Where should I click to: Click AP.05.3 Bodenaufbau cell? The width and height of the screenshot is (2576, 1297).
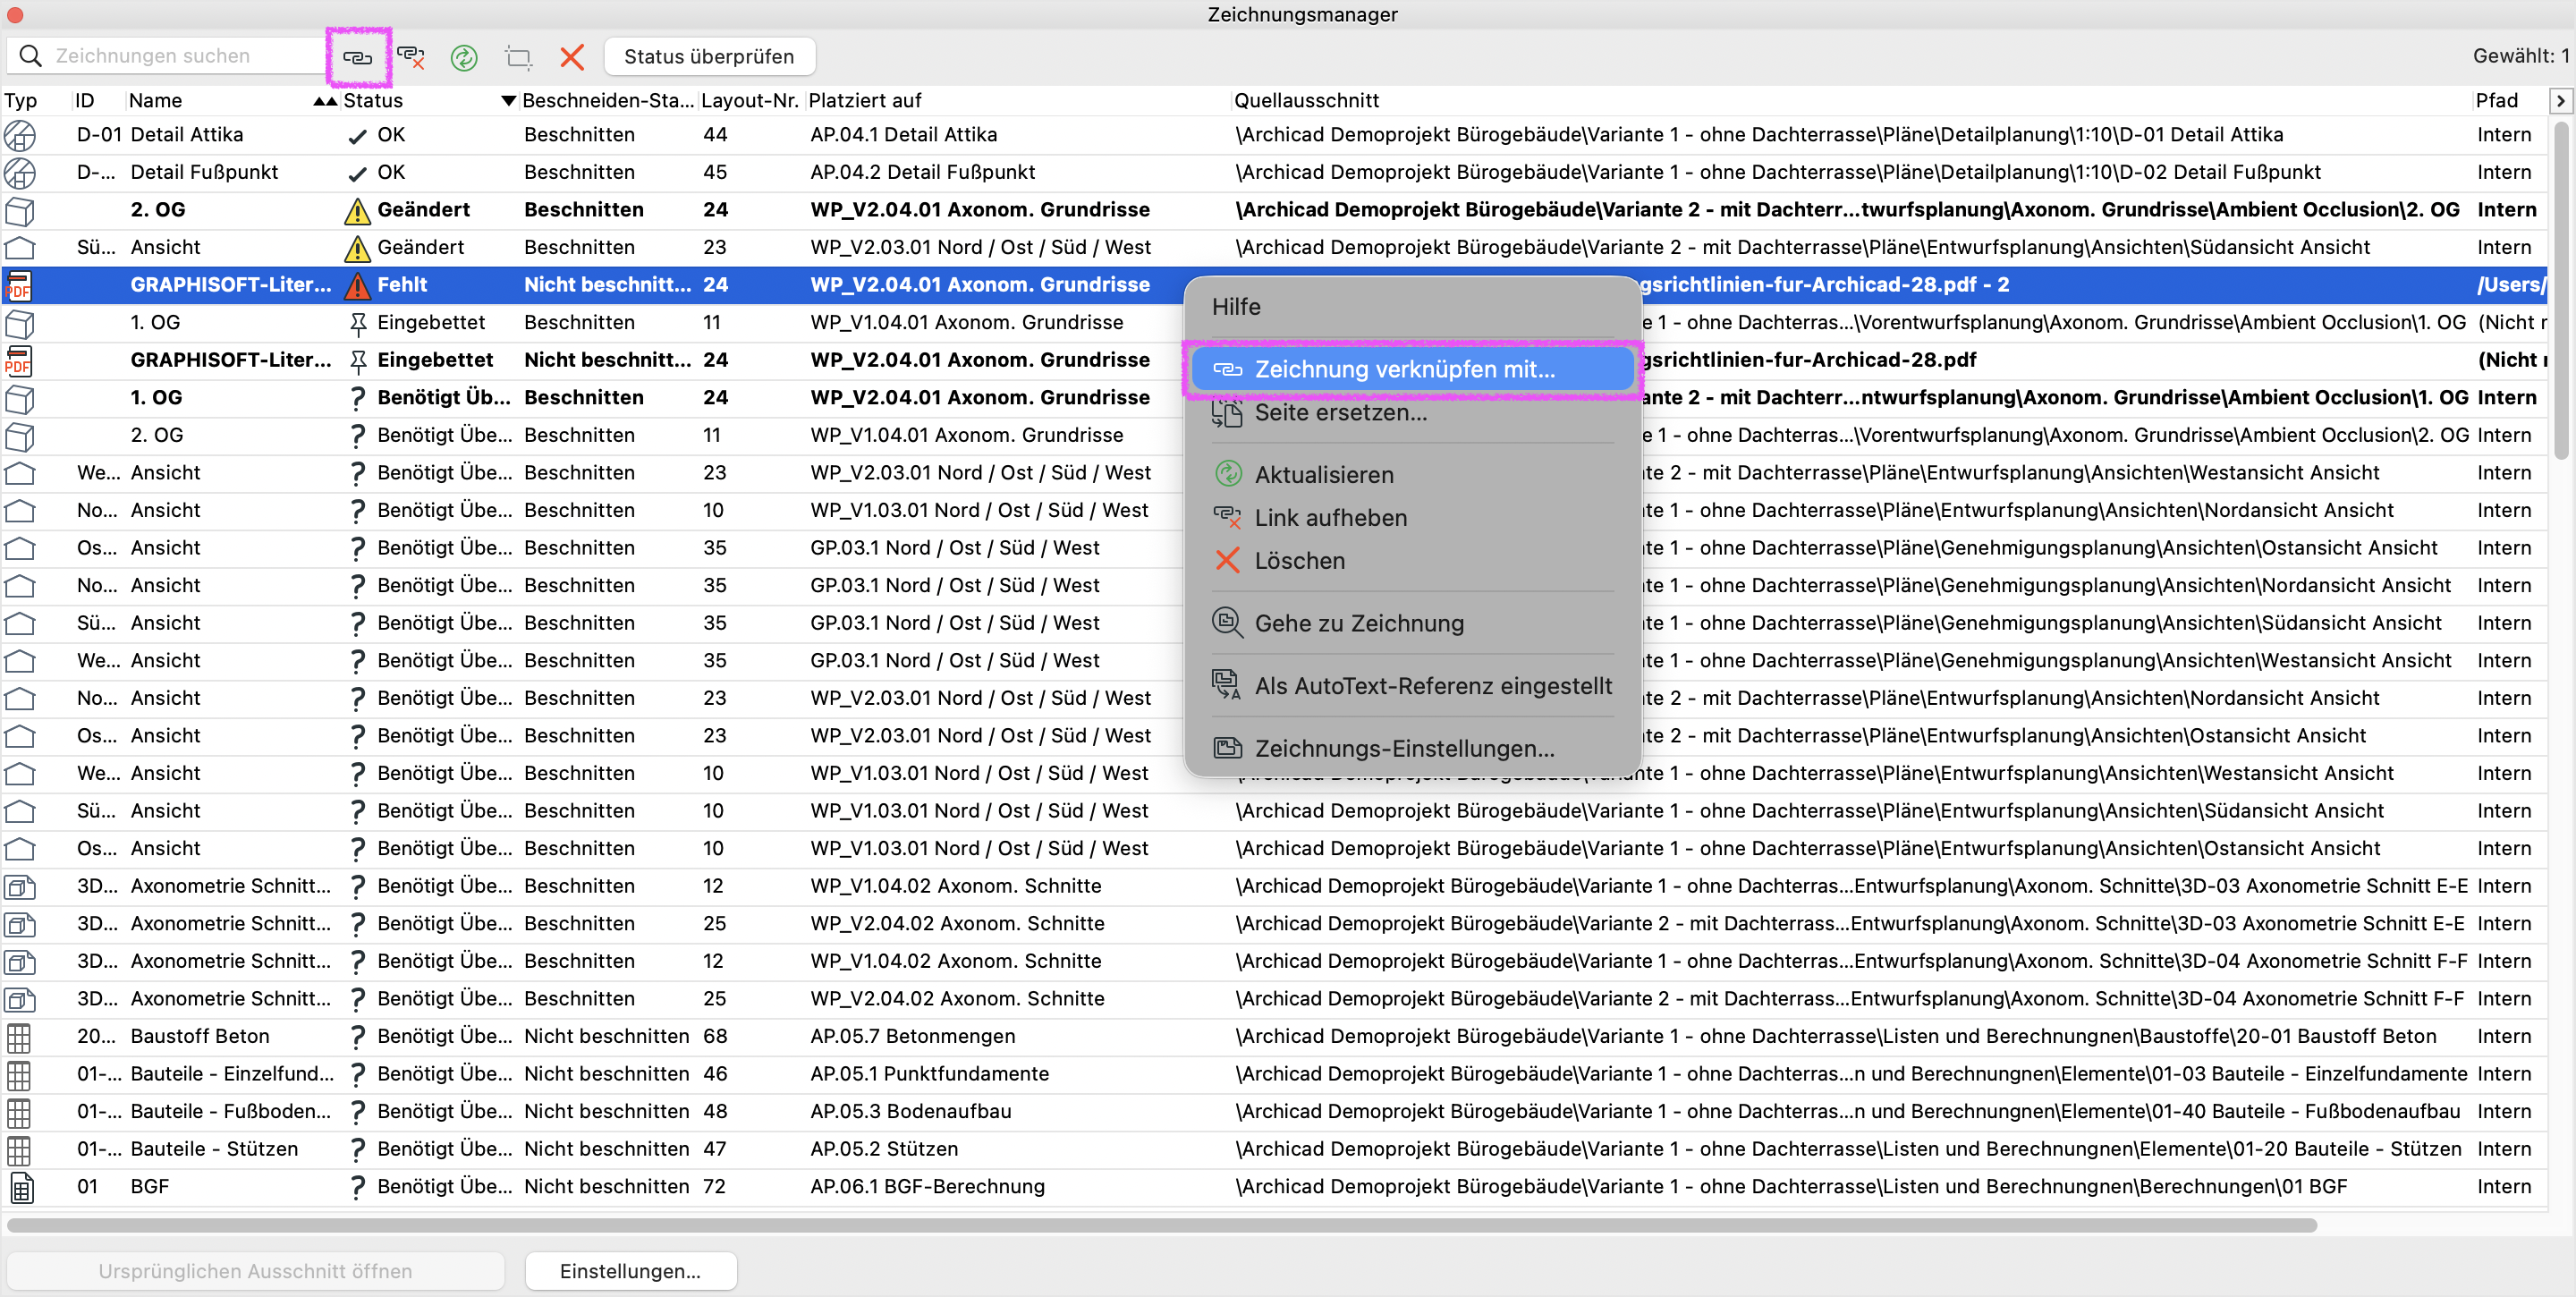click(910, 1112)
